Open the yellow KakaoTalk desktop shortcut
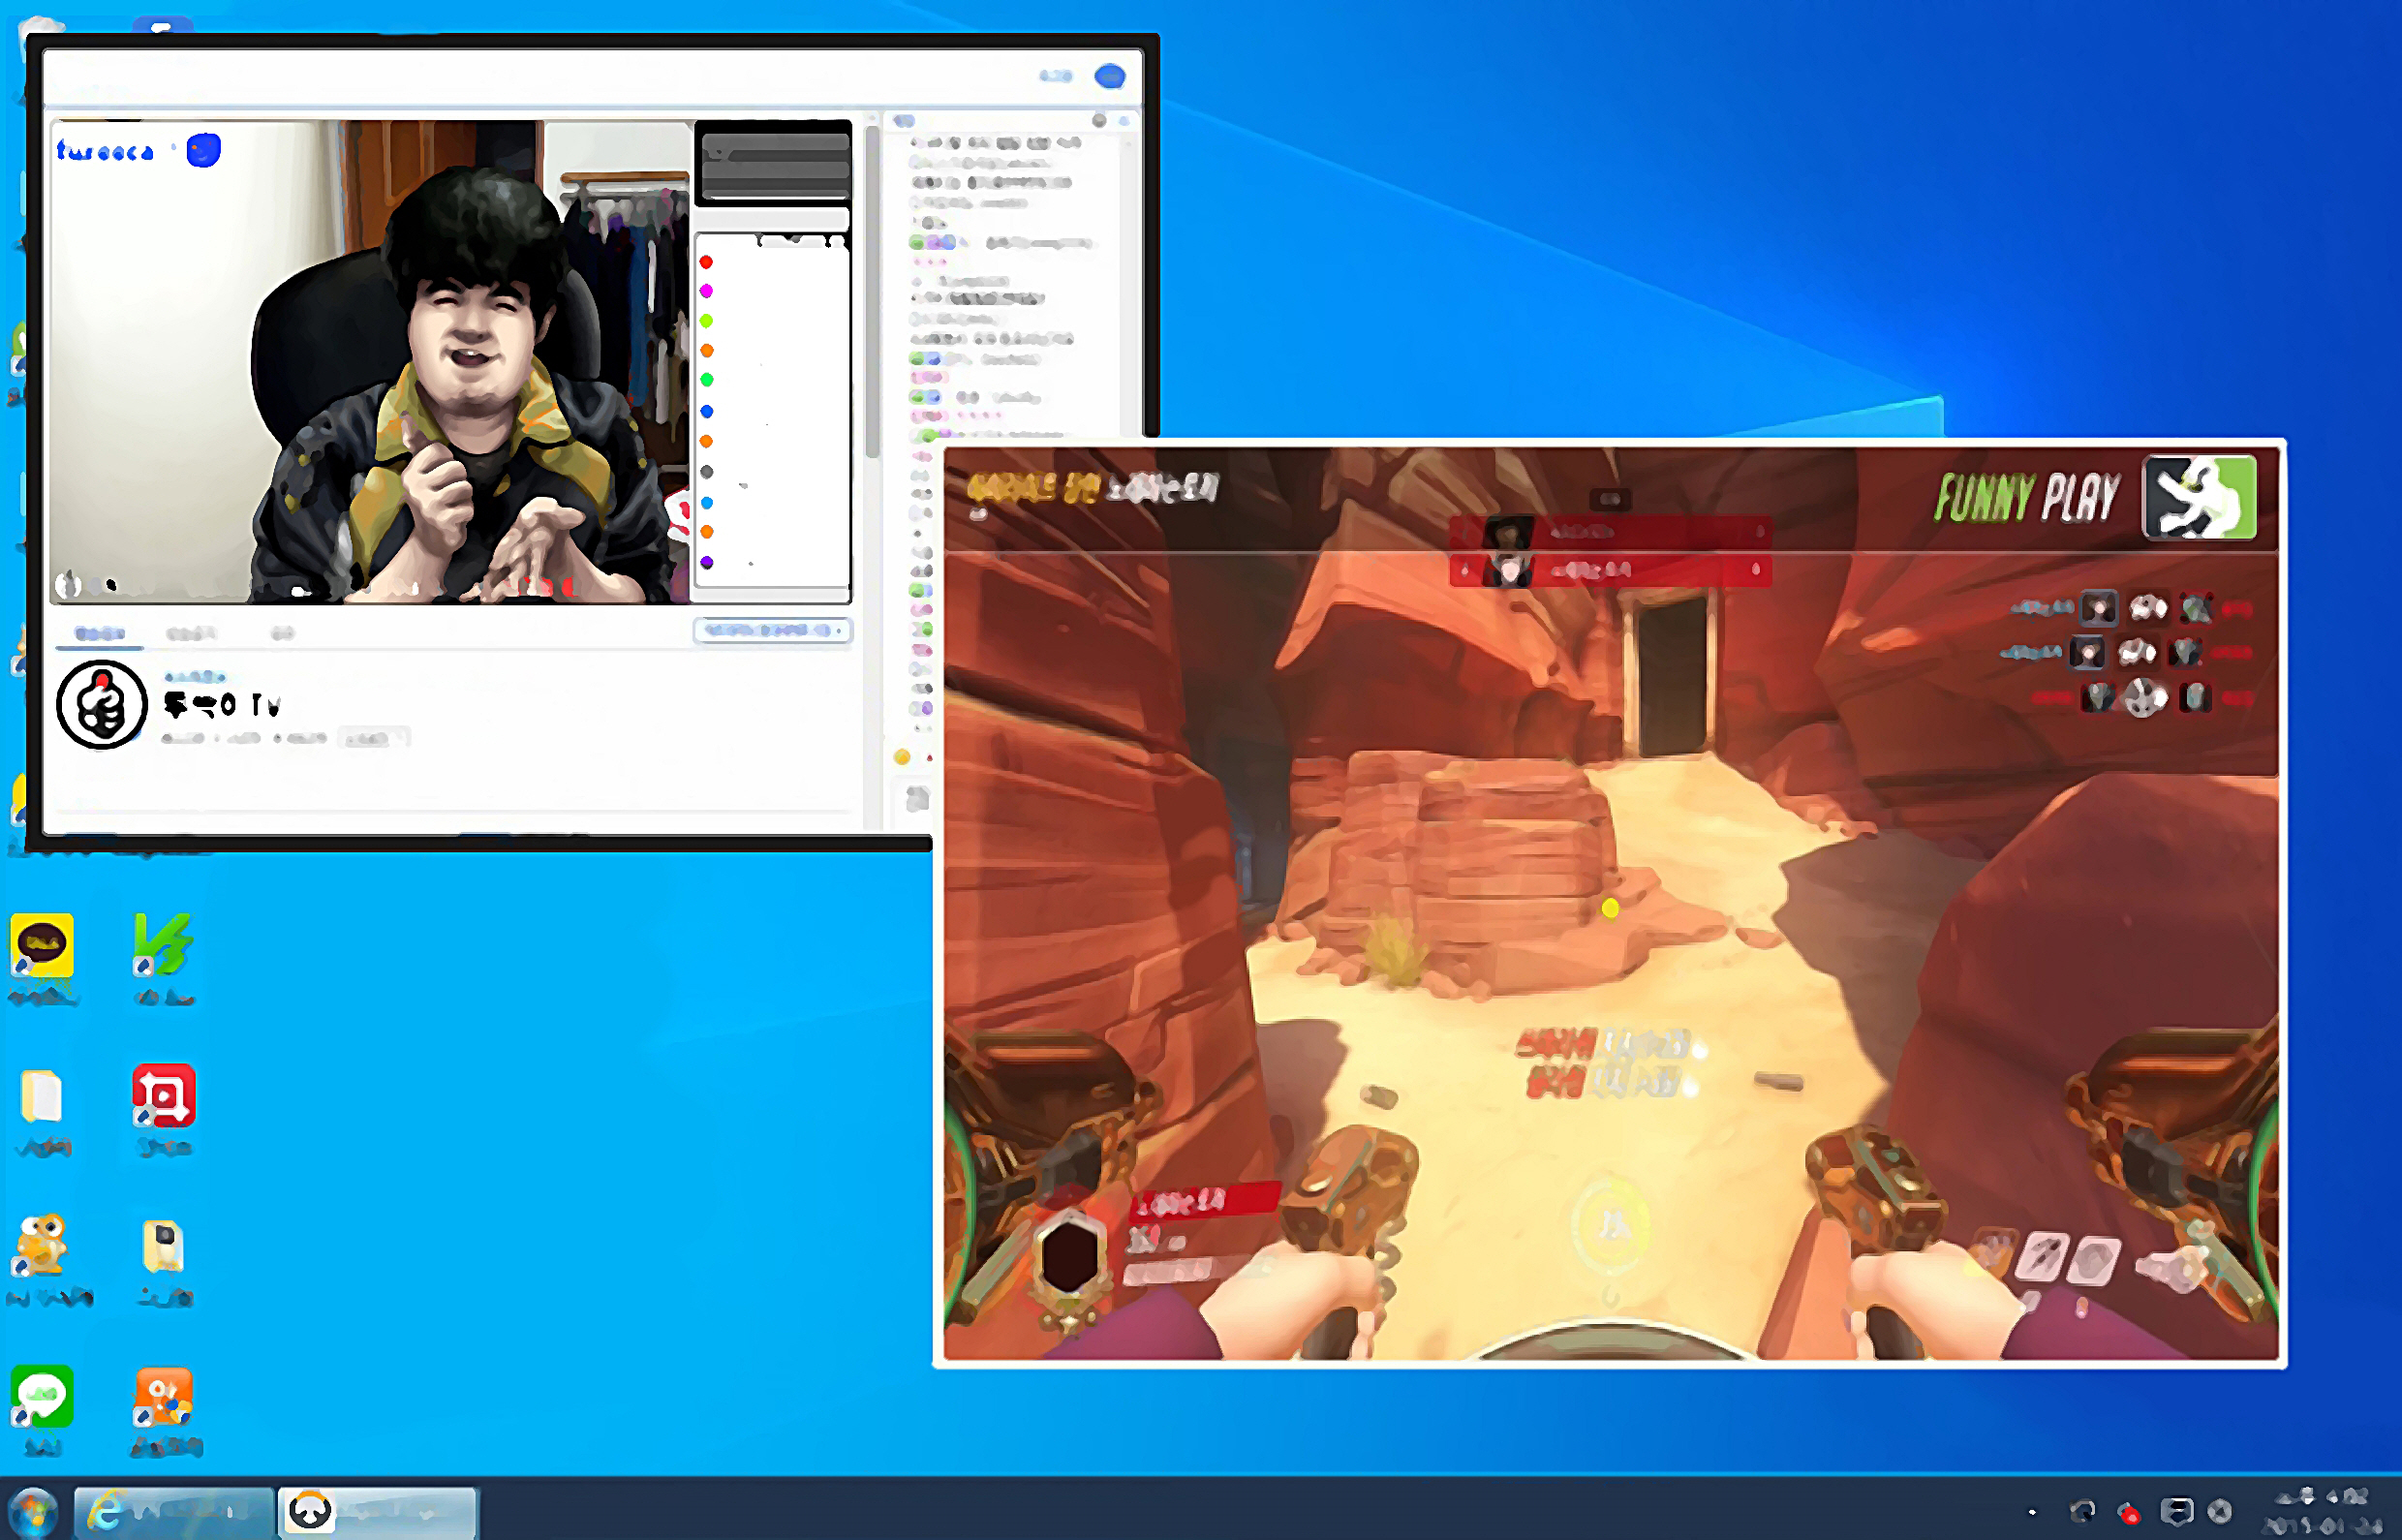Viewport: 2402px width, 1540px height. 42,946
